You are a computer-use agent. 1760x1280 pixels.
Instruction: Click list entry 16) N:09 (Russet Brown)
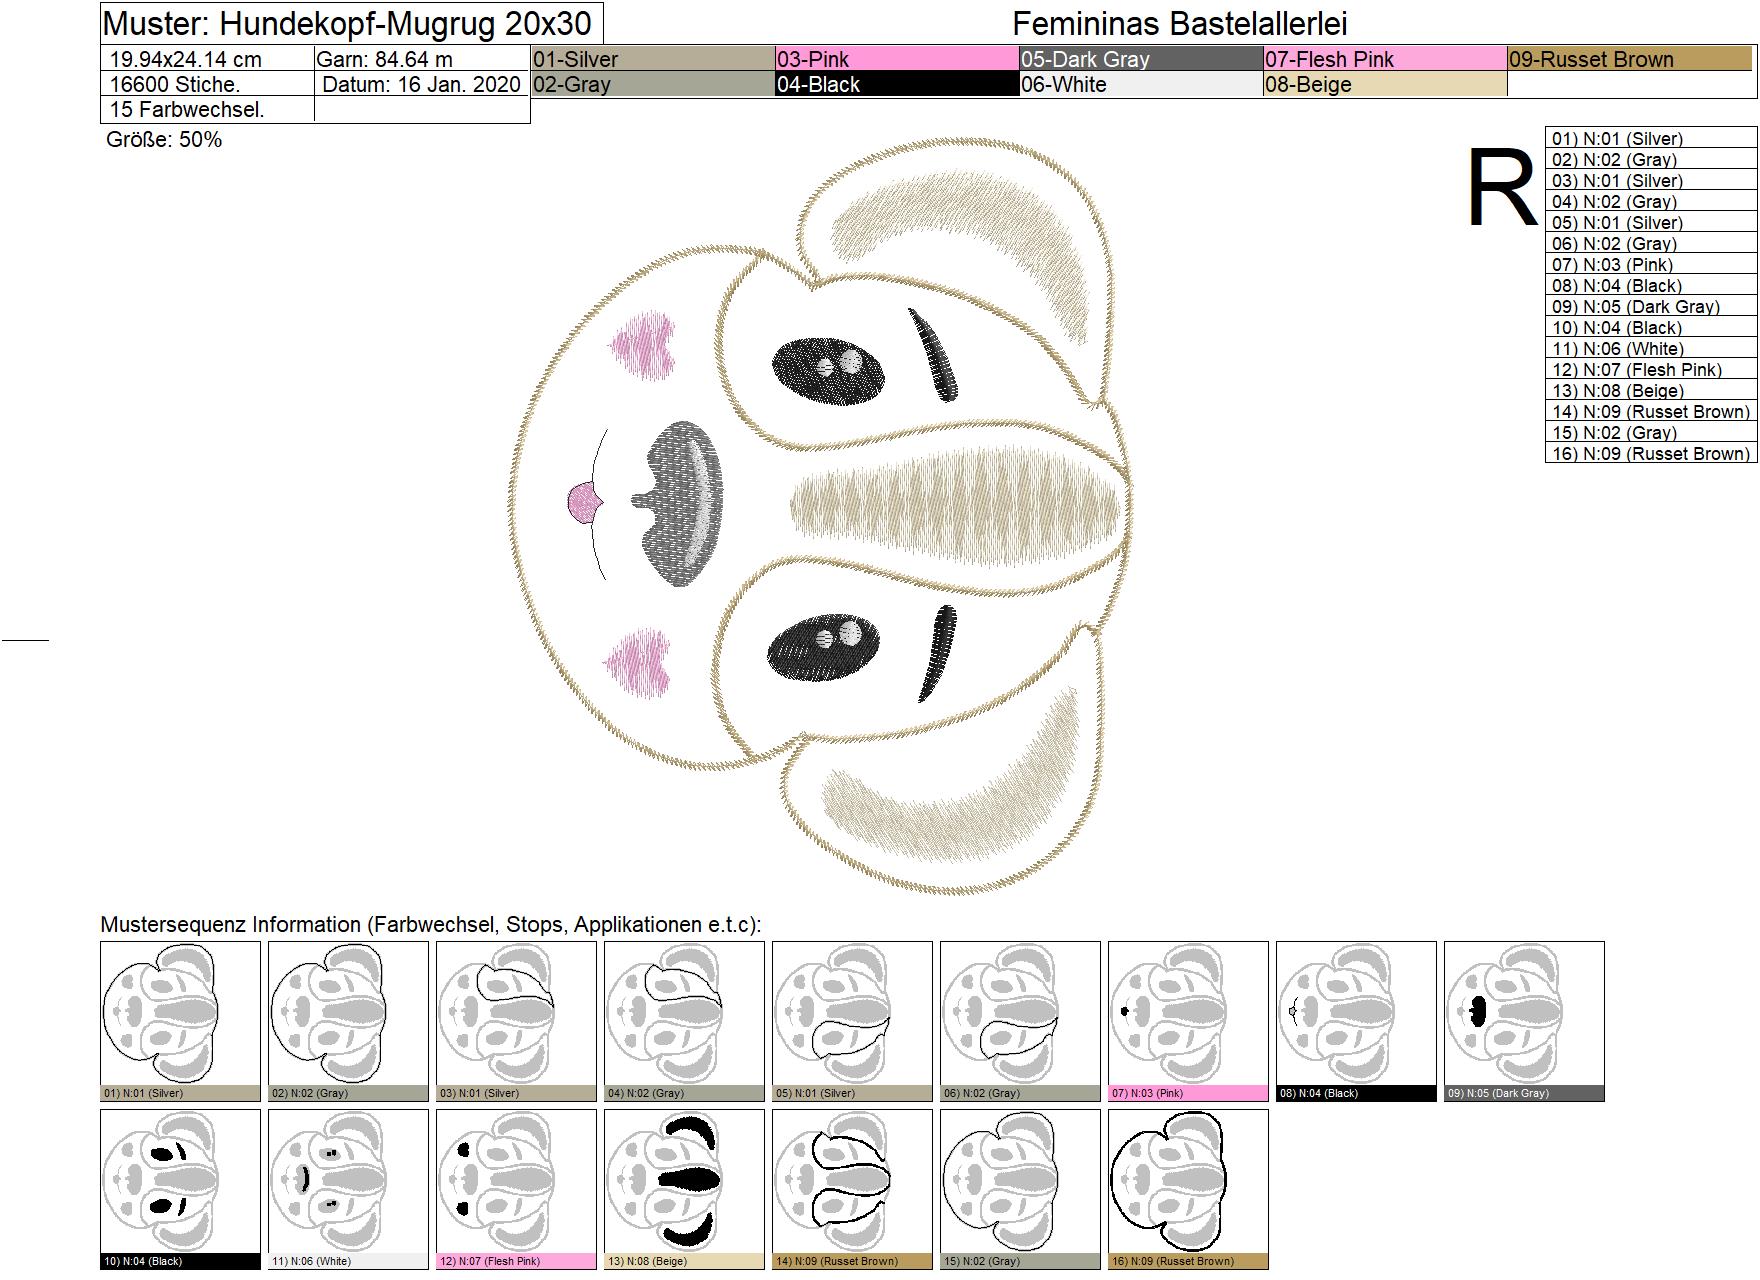point(1651,453)
